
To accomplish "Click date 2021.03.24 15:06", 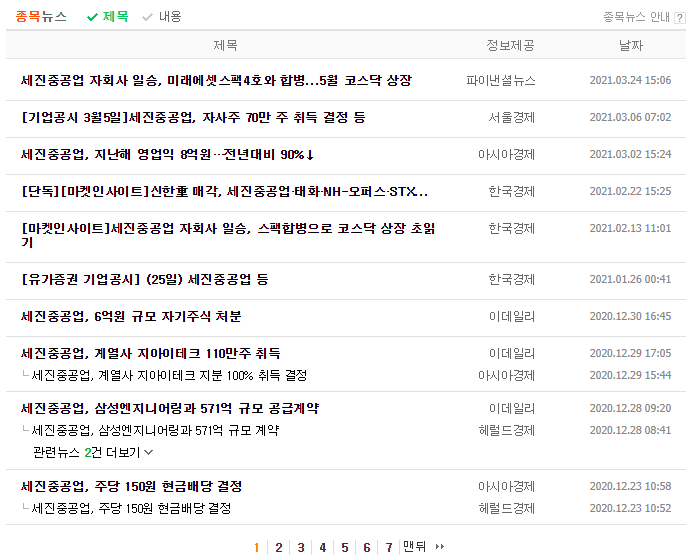I will 630,80.
